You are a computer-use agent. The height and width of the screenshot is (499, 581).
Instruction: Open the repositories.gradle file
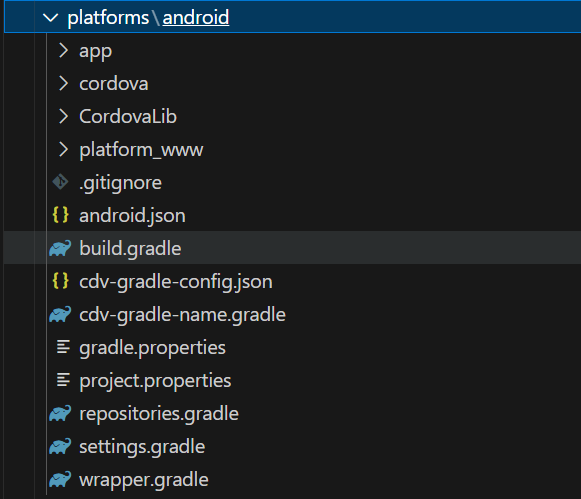(159, 414)
